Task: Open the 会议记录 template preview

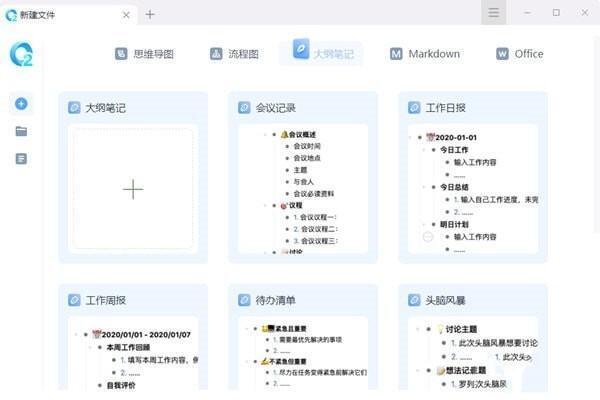Action: click(x=303, y=189)
